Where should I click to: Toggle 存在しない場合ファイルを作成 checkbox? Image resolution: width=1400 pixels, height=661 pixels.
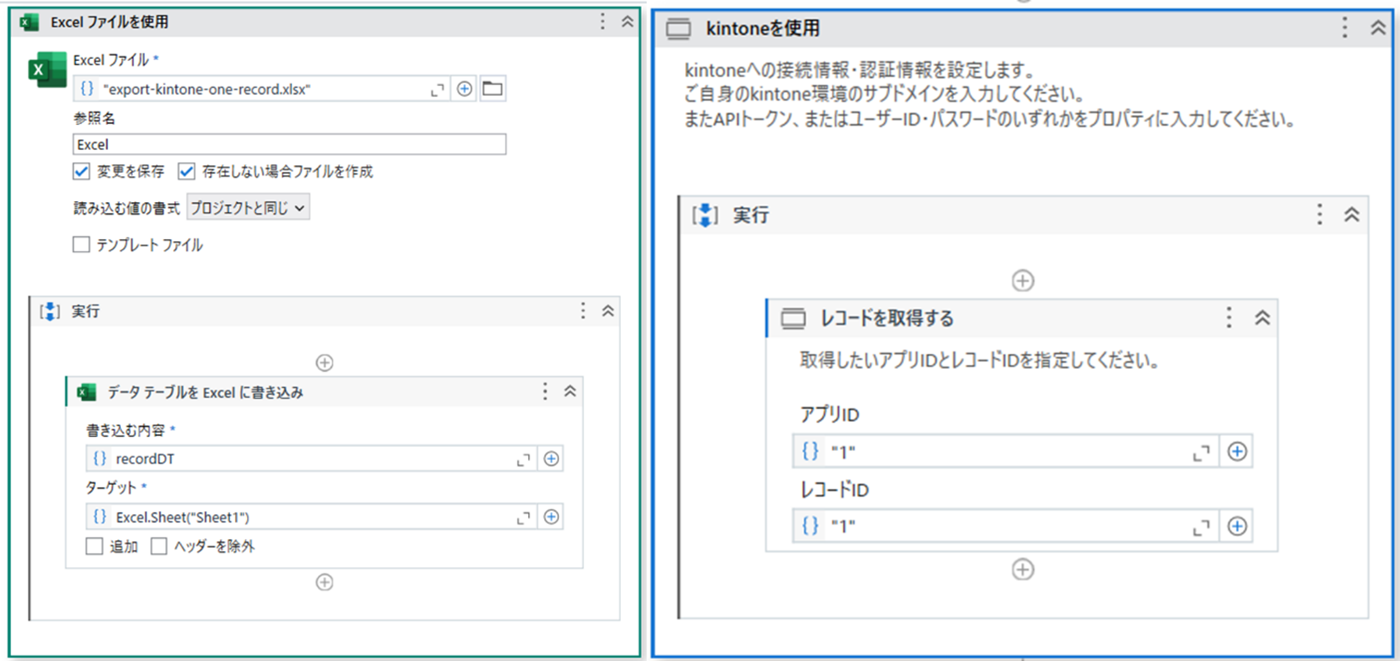[187, 171]
